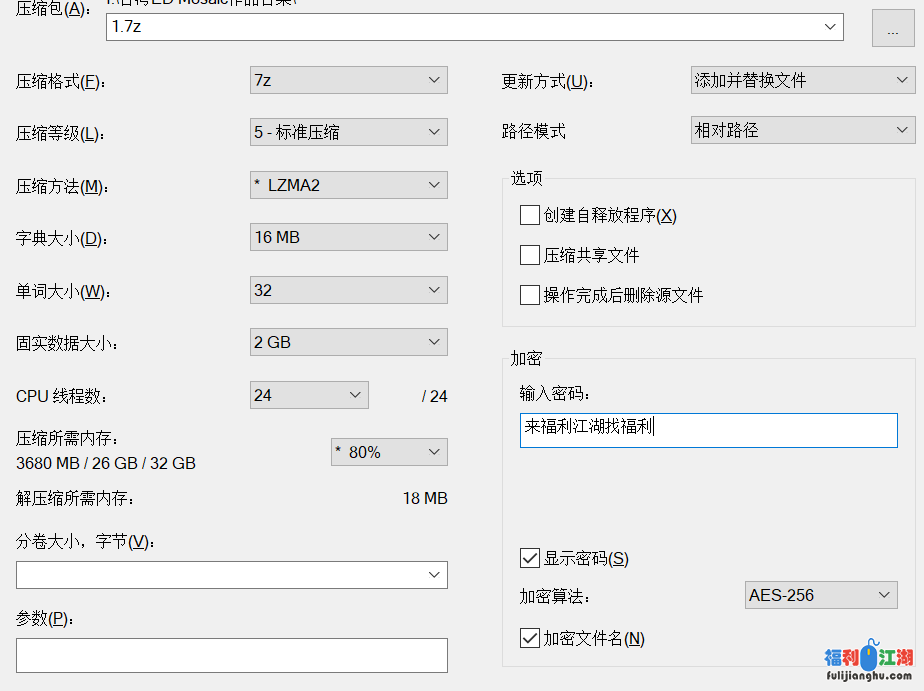Open the 压缩等级 标准压缩 dropdown
924x691 pixels.
tap(348, 132)
